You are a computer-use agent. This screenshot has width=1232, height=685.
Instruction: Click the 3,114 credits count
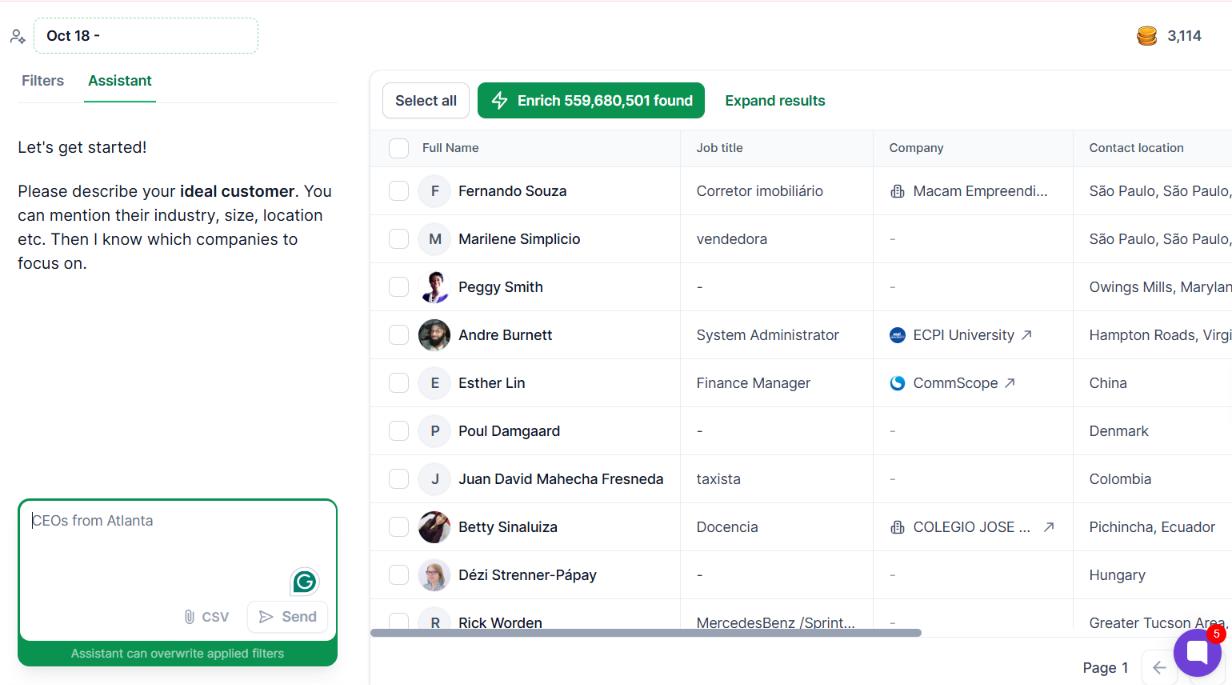click(x=1184, y=36)
